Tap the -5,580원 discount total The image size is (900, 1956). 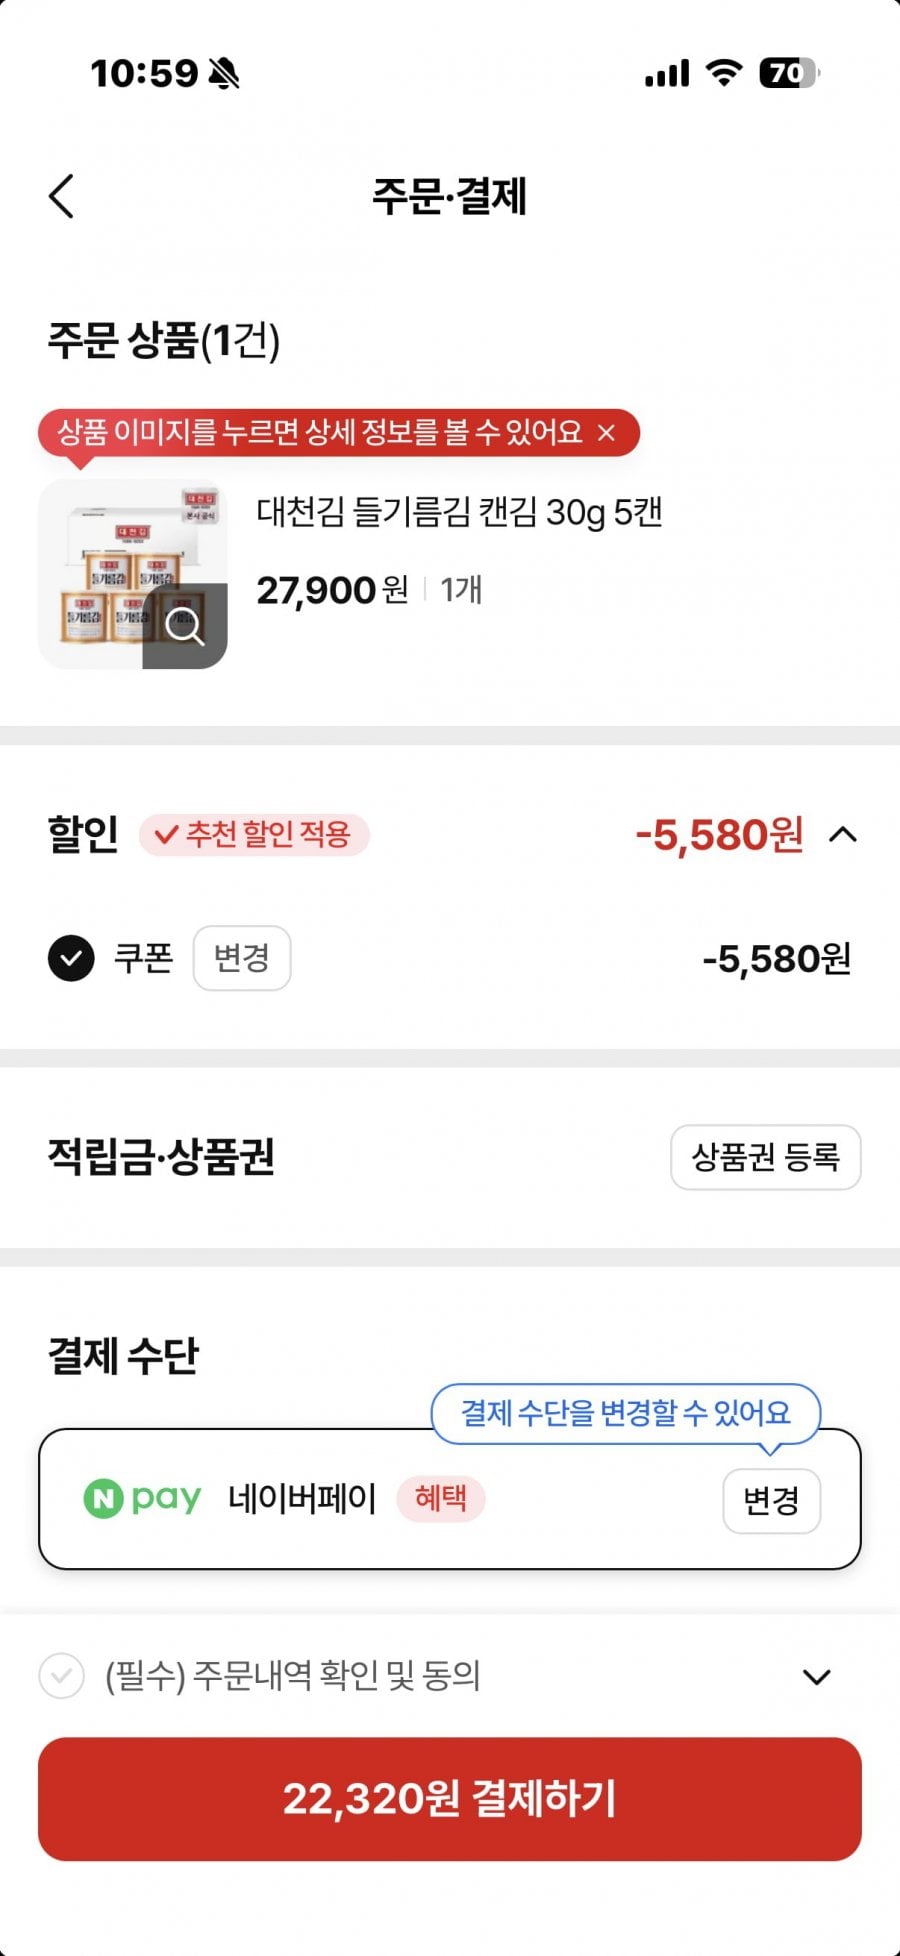719,834
